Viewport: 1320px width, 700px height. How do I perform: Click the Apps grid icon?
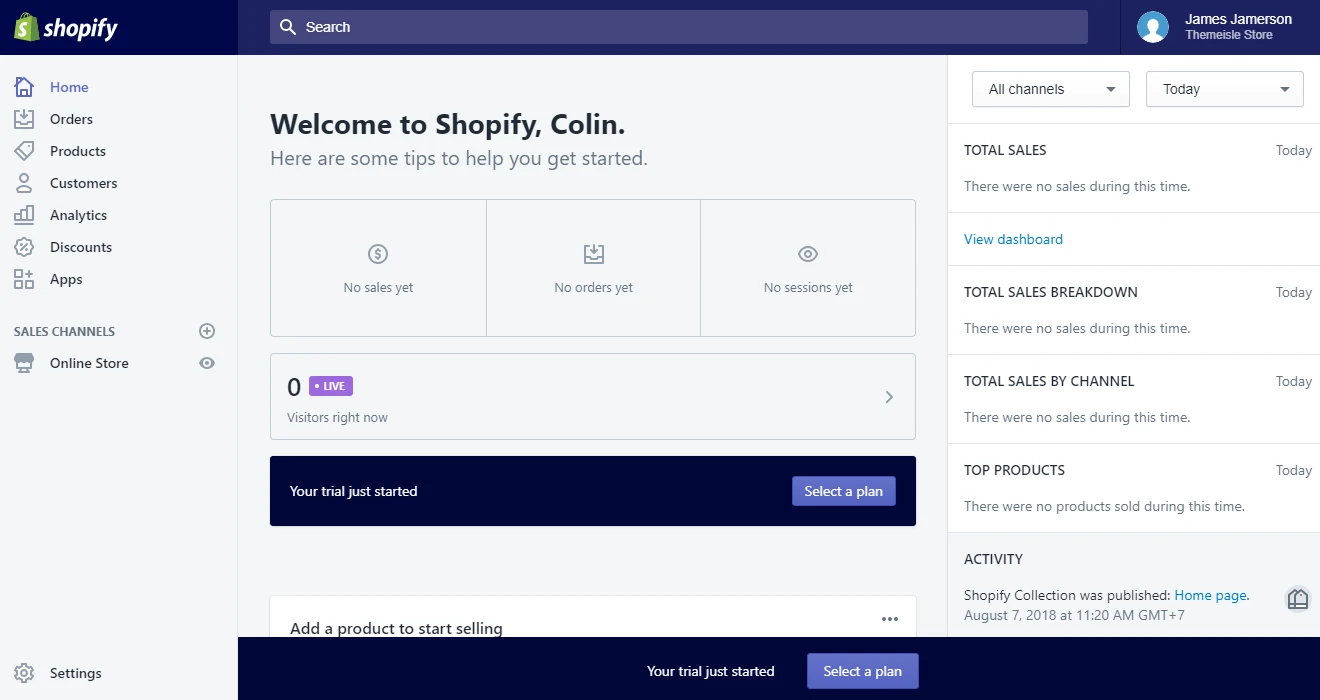coord(24,279)
